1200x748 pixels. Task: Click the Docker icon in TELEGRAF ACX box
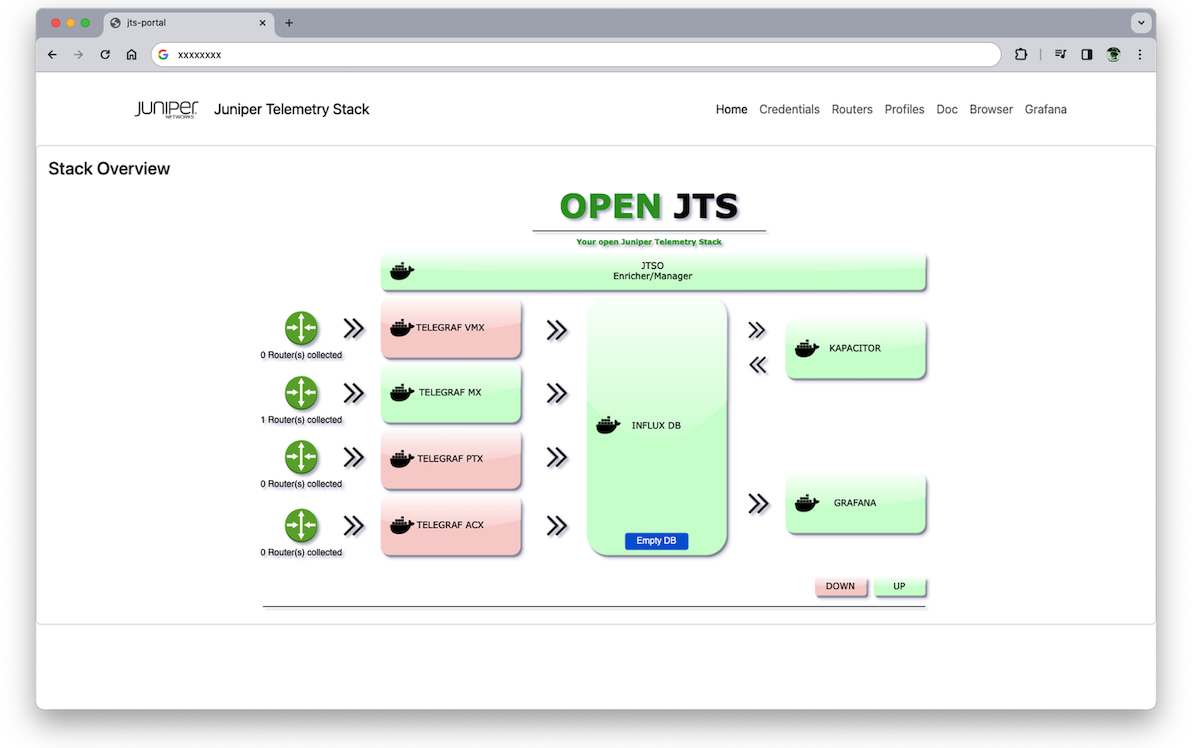[x=402, y=524]
